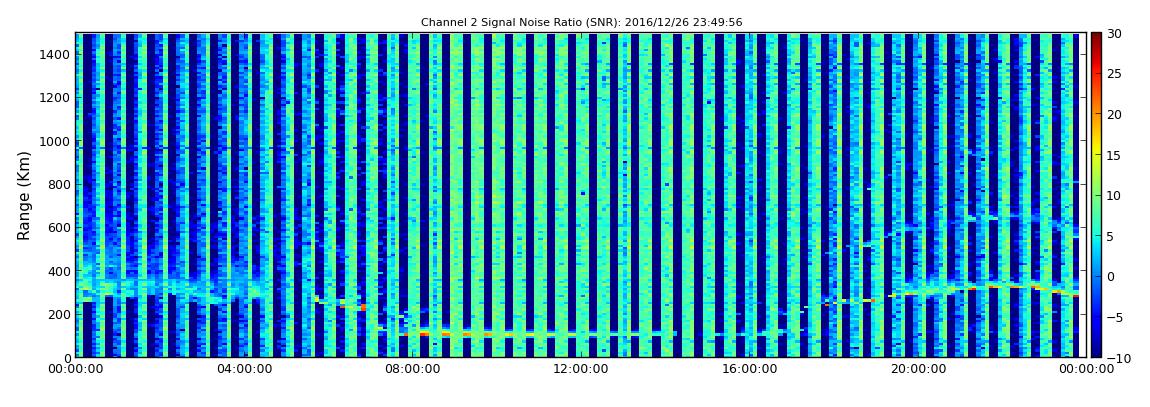Image resolution: width=1150 pixels, height=407 pixels.
Task: Click the colorbar 30 value label
Action: 1113,33
